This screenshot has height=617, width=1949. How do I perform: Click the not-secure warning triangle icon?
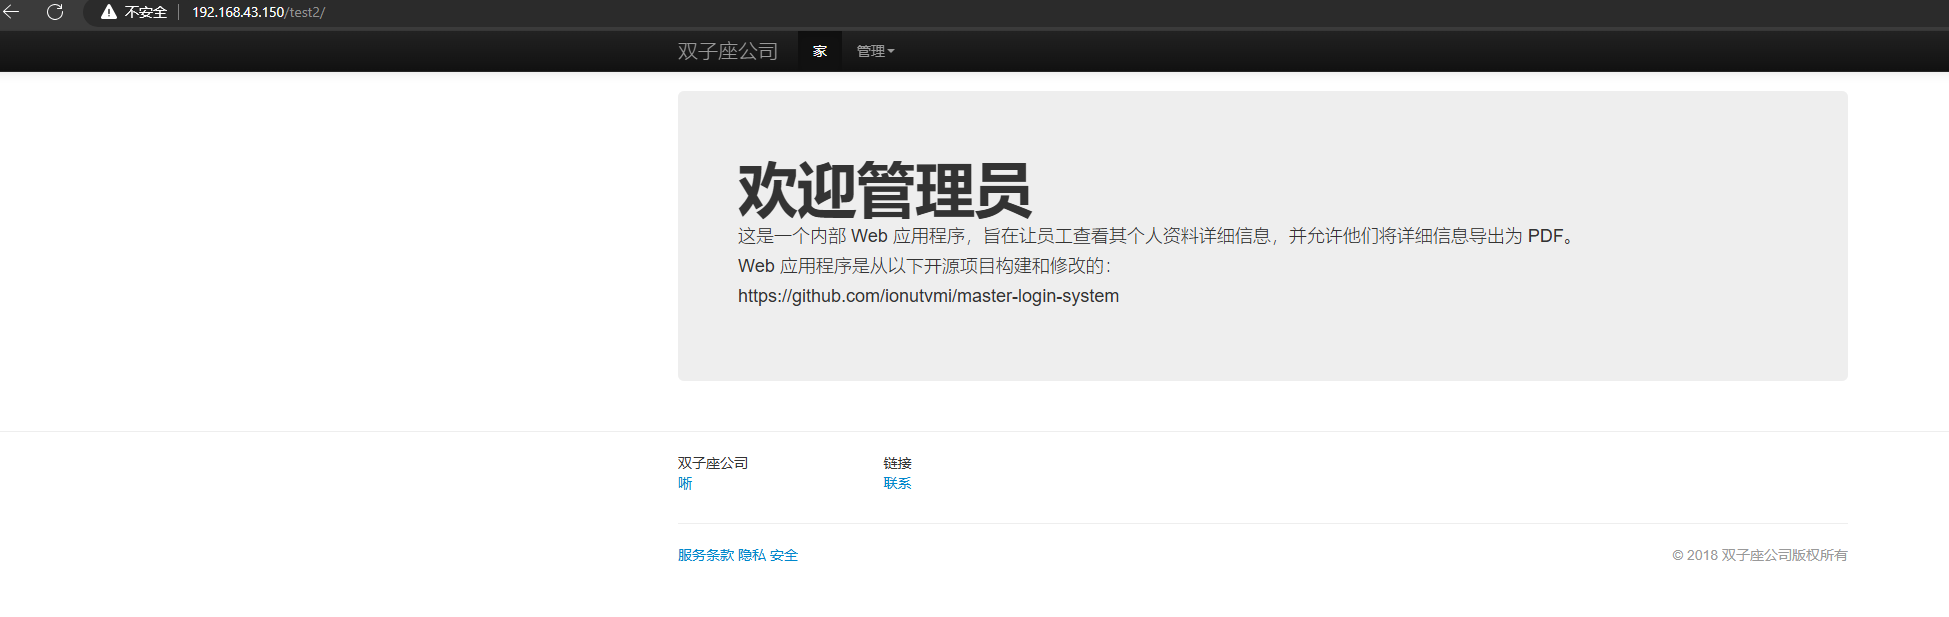click(109, 12)
